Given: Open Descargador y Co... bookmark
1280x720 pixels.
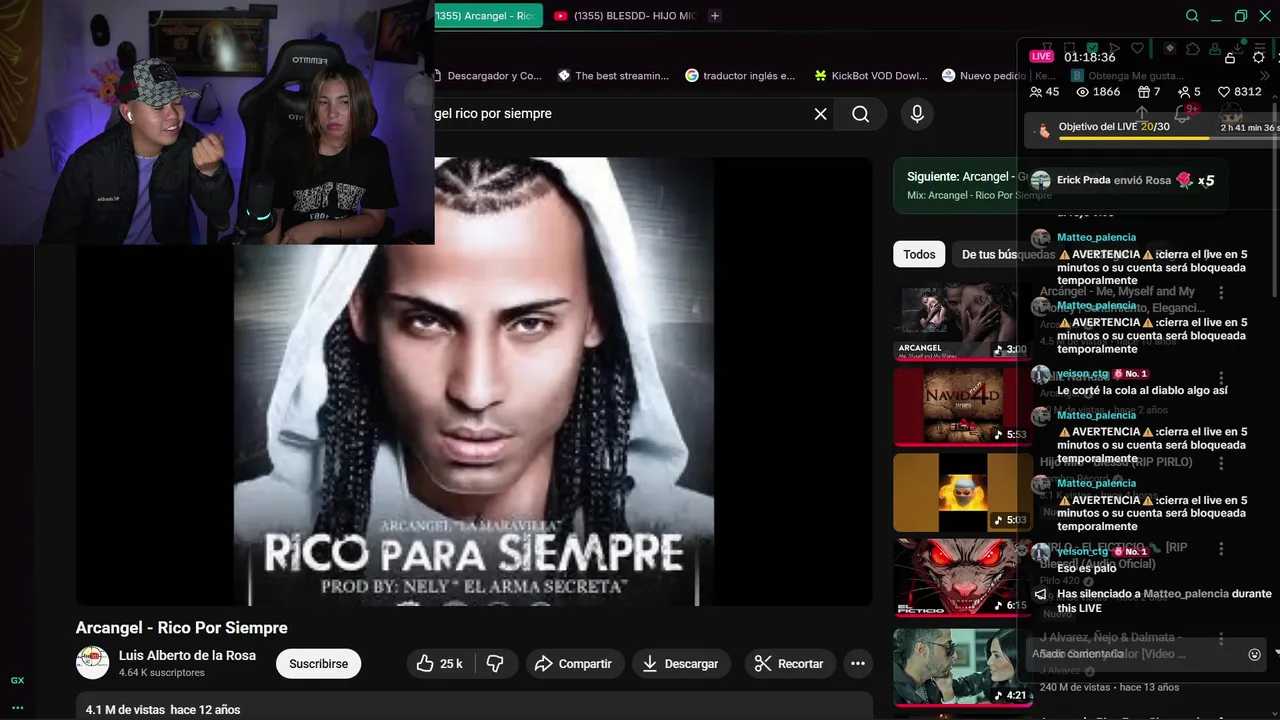Looking at the screenshot, I should coord(488,76).
